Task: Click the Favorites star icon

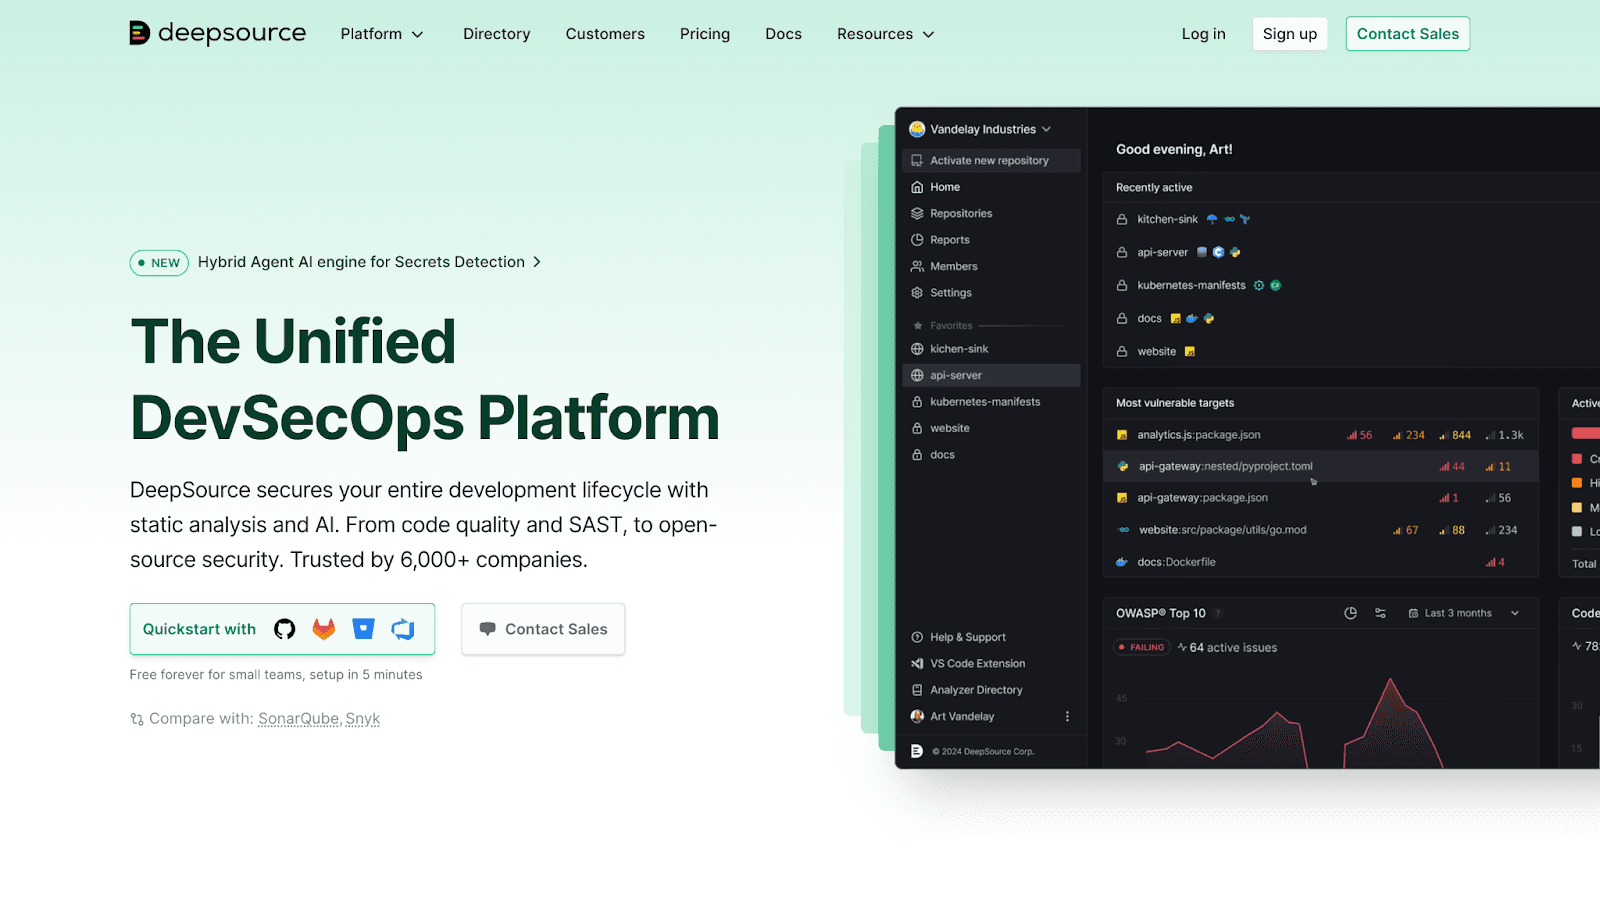Action: pos(918,326)
